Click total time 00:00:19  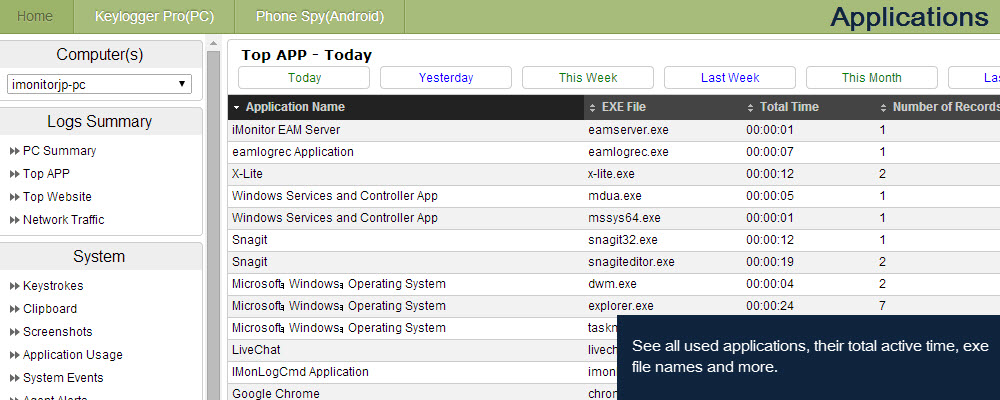(770, 262)
